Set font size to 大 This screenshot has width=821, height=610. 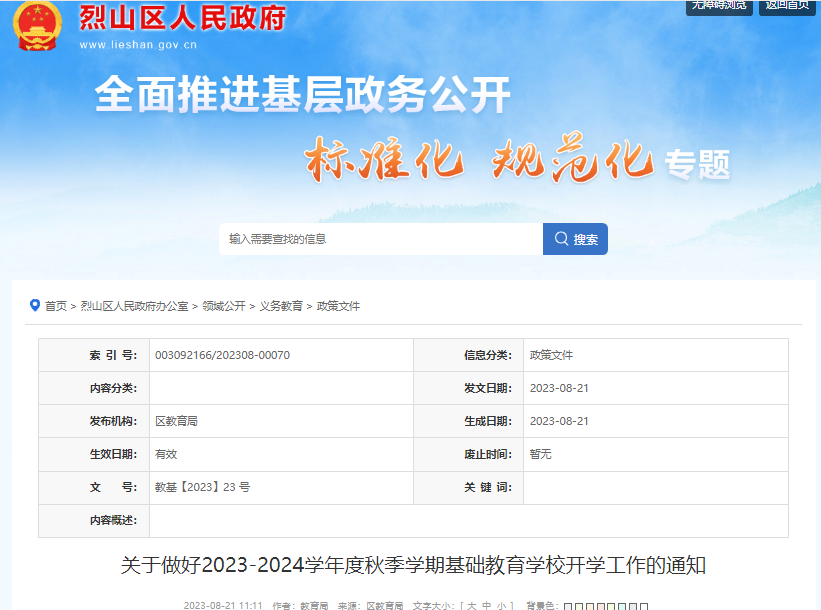[471, 606]
